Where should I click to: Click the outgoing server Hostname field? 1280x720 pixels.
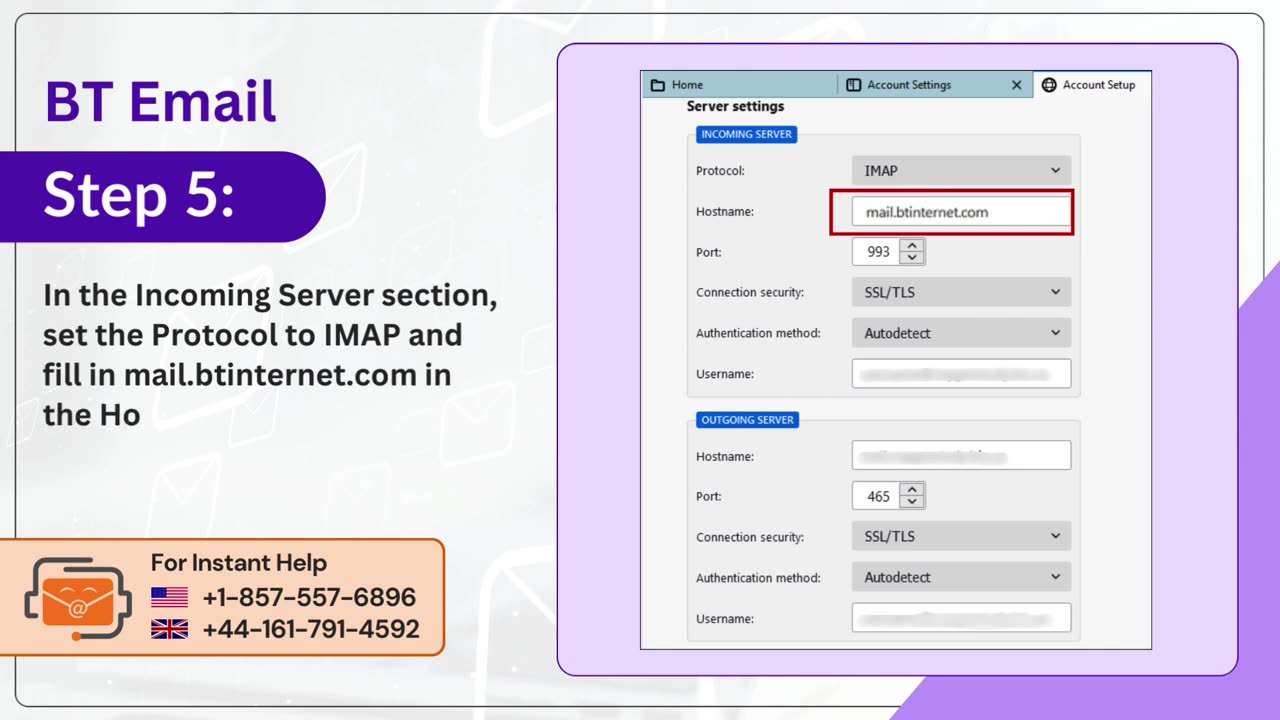[961, 456]
